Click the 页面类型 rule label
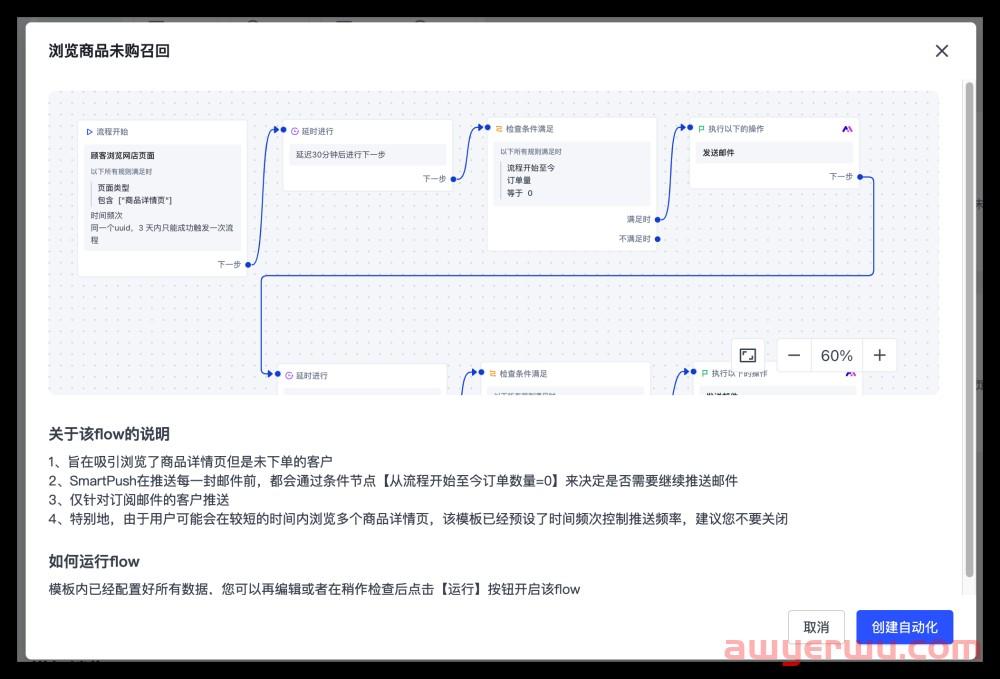The image size is (1000, 679). [114, 187]
